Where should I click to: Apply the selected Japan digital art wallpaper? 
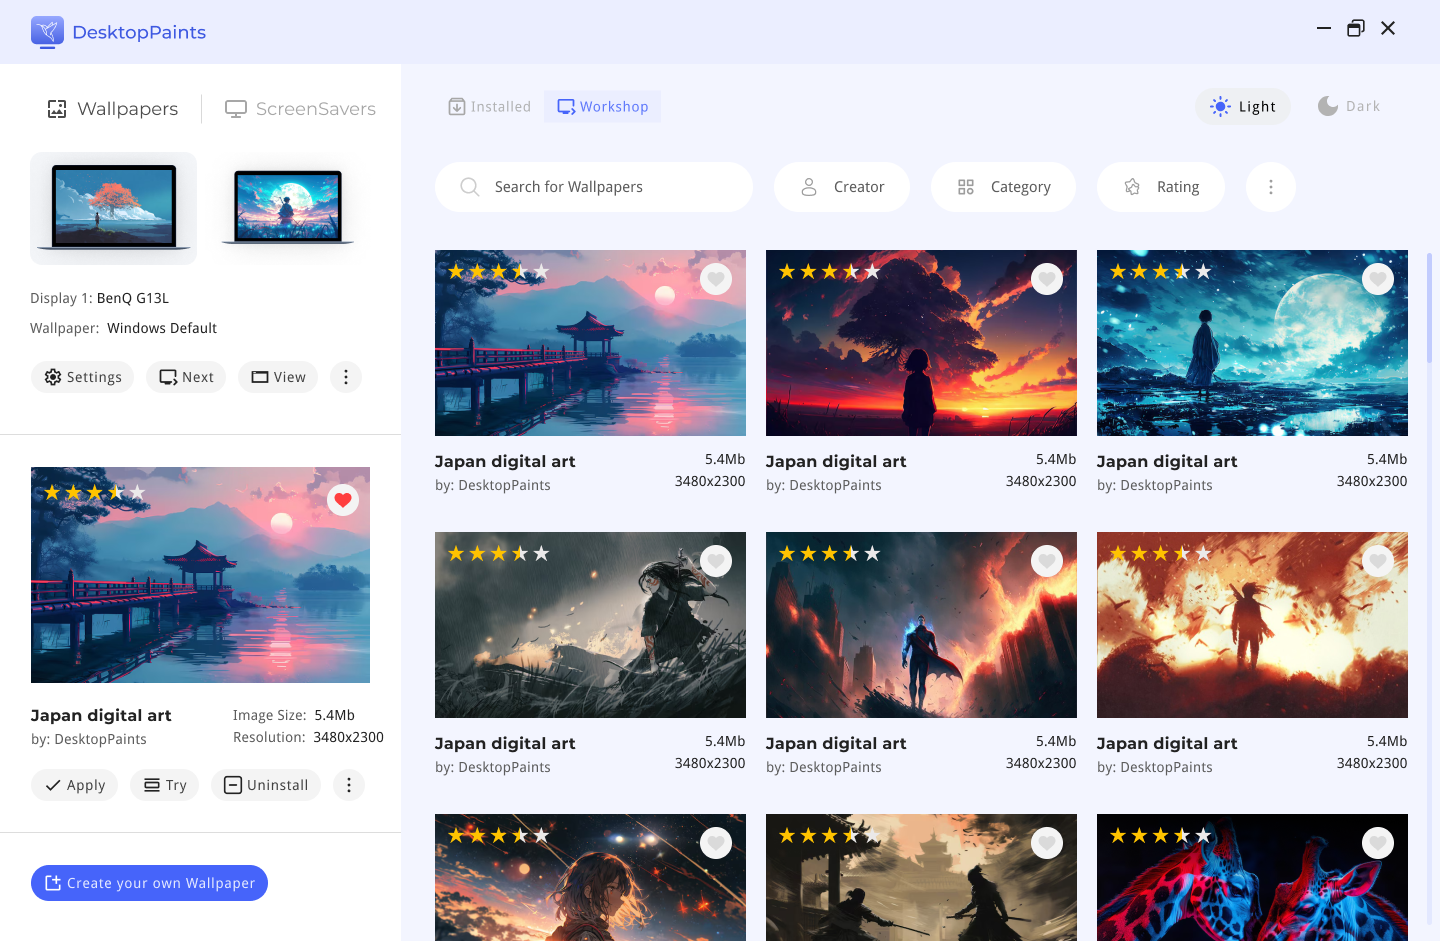pos(75,785)
